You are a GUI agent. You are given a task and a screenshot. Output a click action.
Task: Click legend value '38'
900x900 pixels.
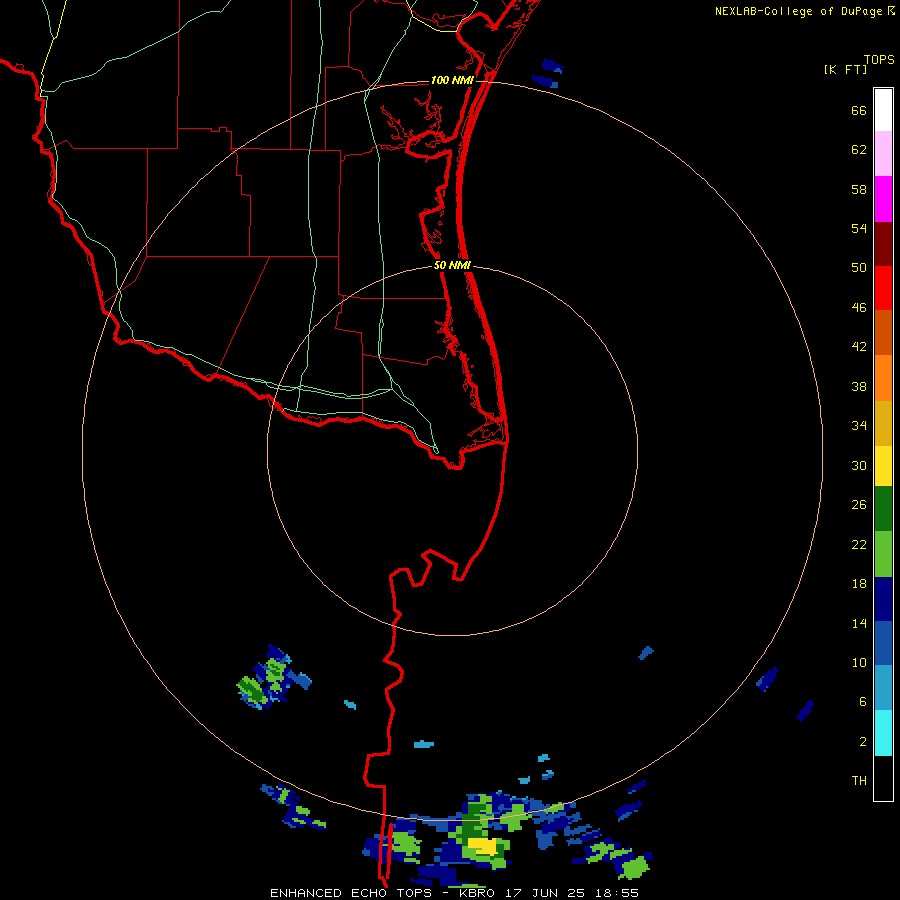[x=859, y=387]
